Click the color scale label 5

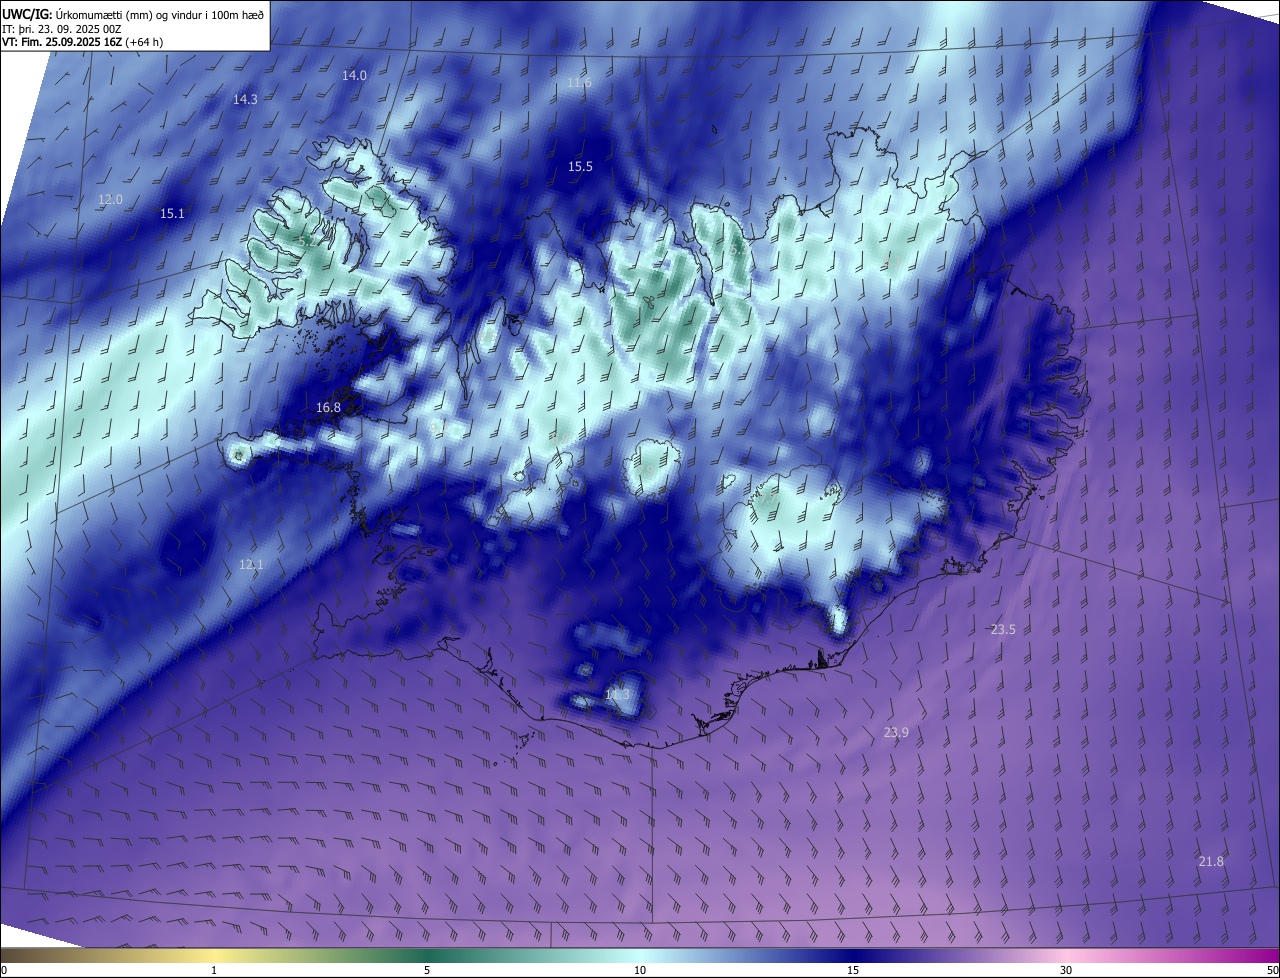(427, 971)
